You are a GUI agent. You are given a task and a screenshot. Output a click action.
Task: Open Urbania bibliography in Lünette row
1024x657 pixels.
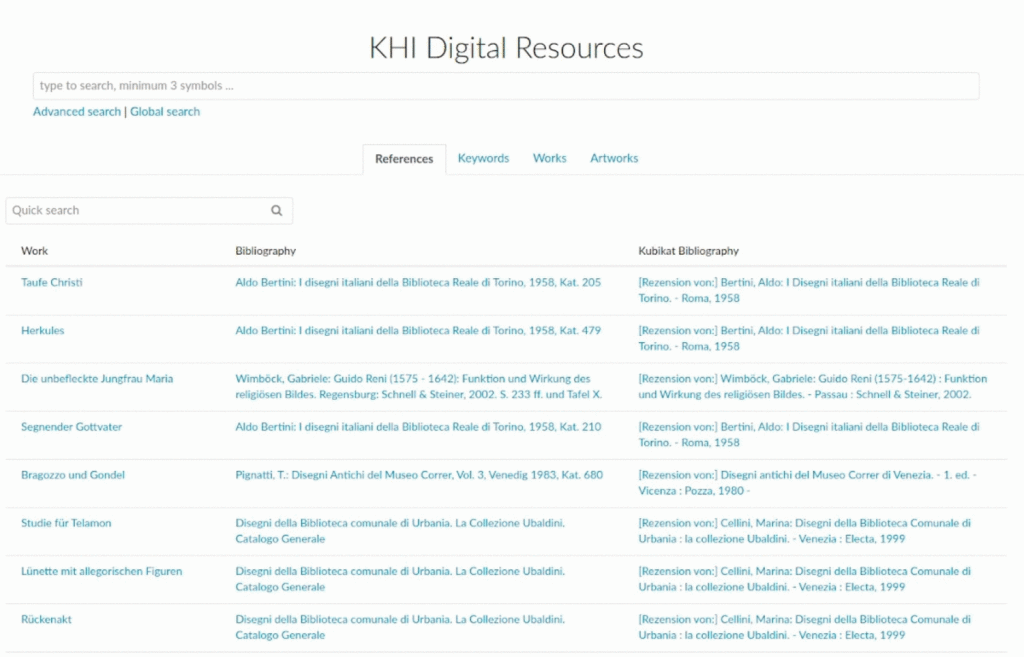[400, 579]
